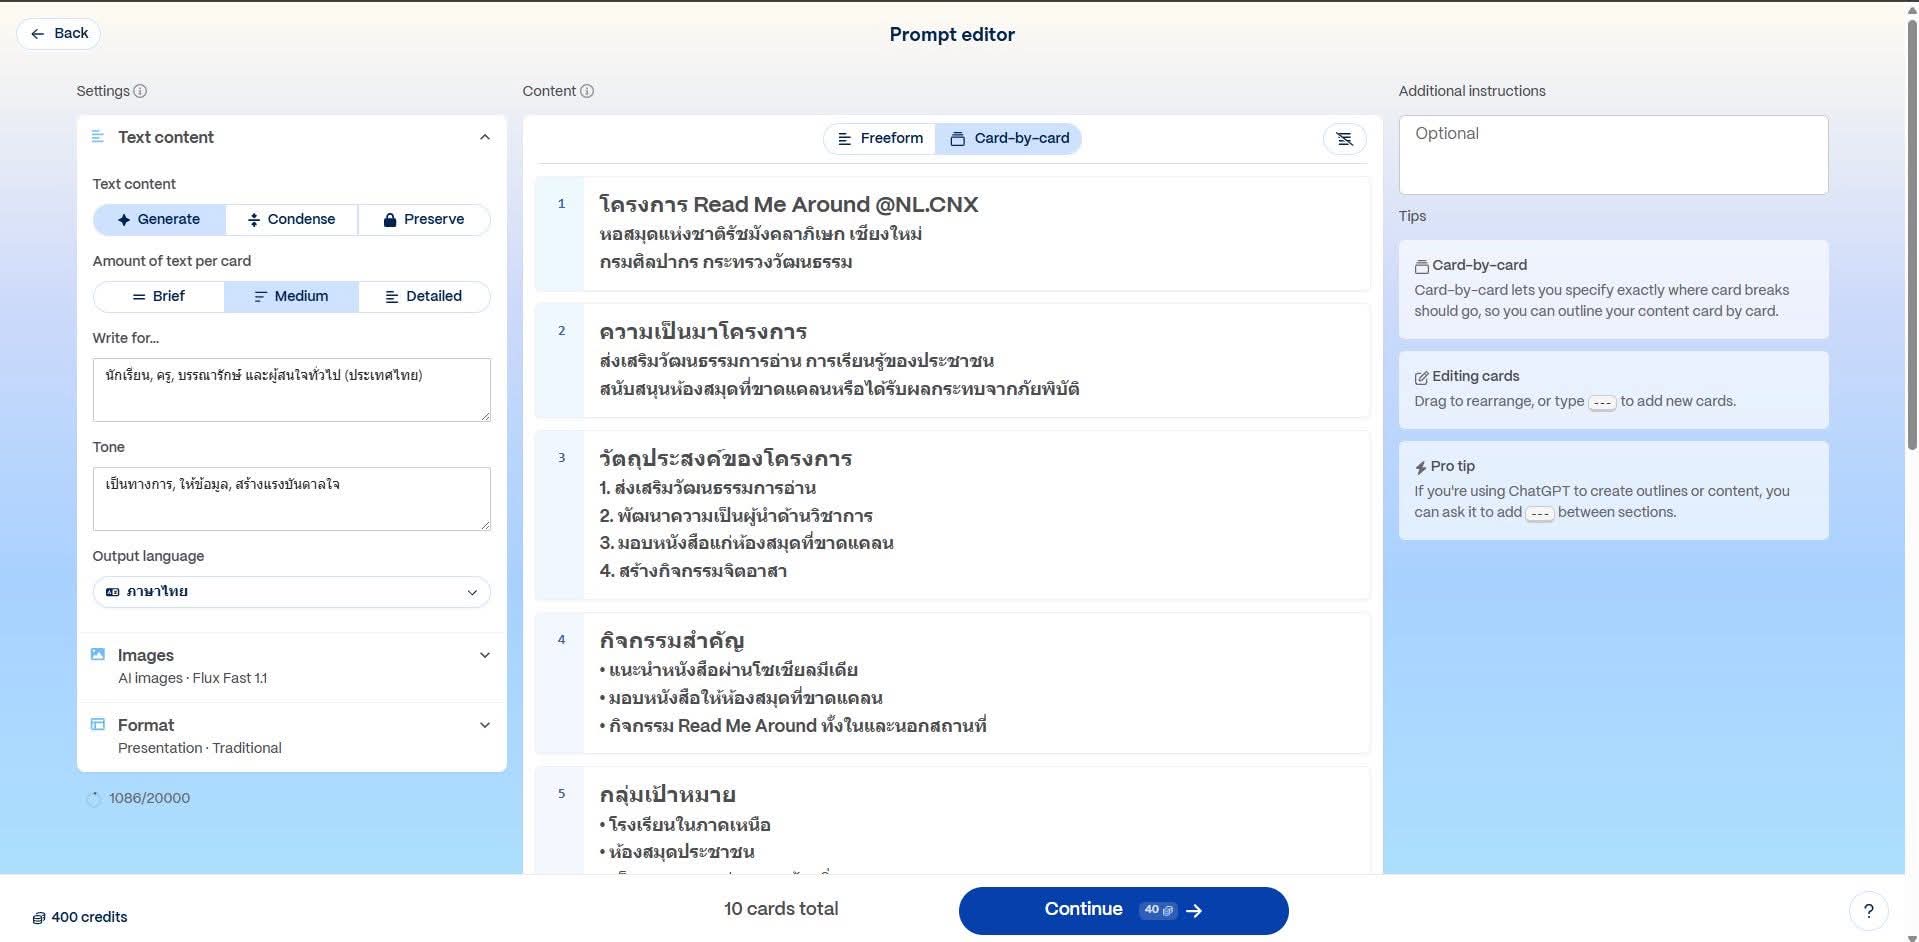Click the Images section picture icon
1919x942 pixels.
click(98, 655)
